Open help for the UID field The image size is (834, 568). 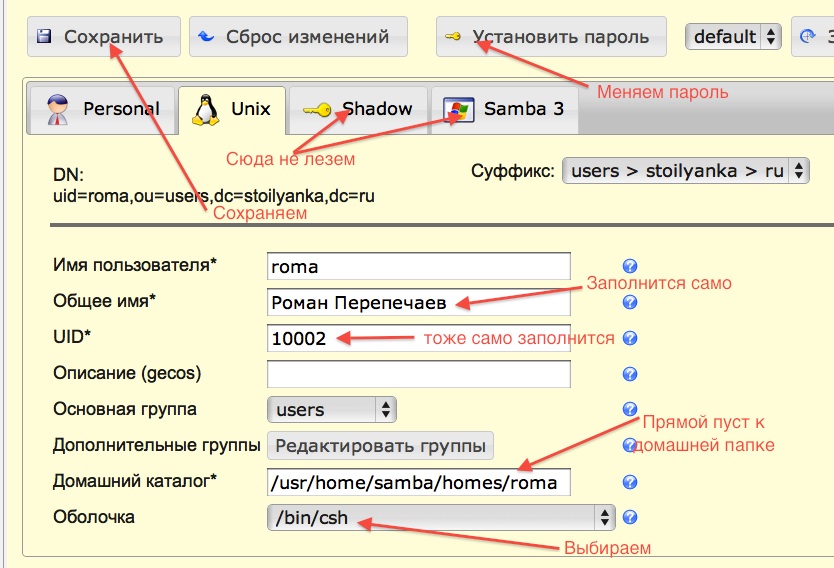630,338
